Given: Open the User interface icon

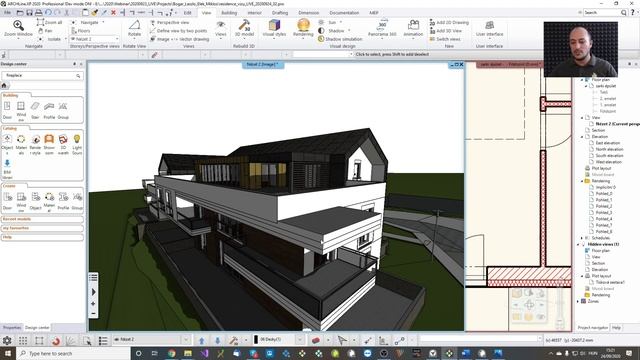Looking at the screenshot, I should click(489, 28).
